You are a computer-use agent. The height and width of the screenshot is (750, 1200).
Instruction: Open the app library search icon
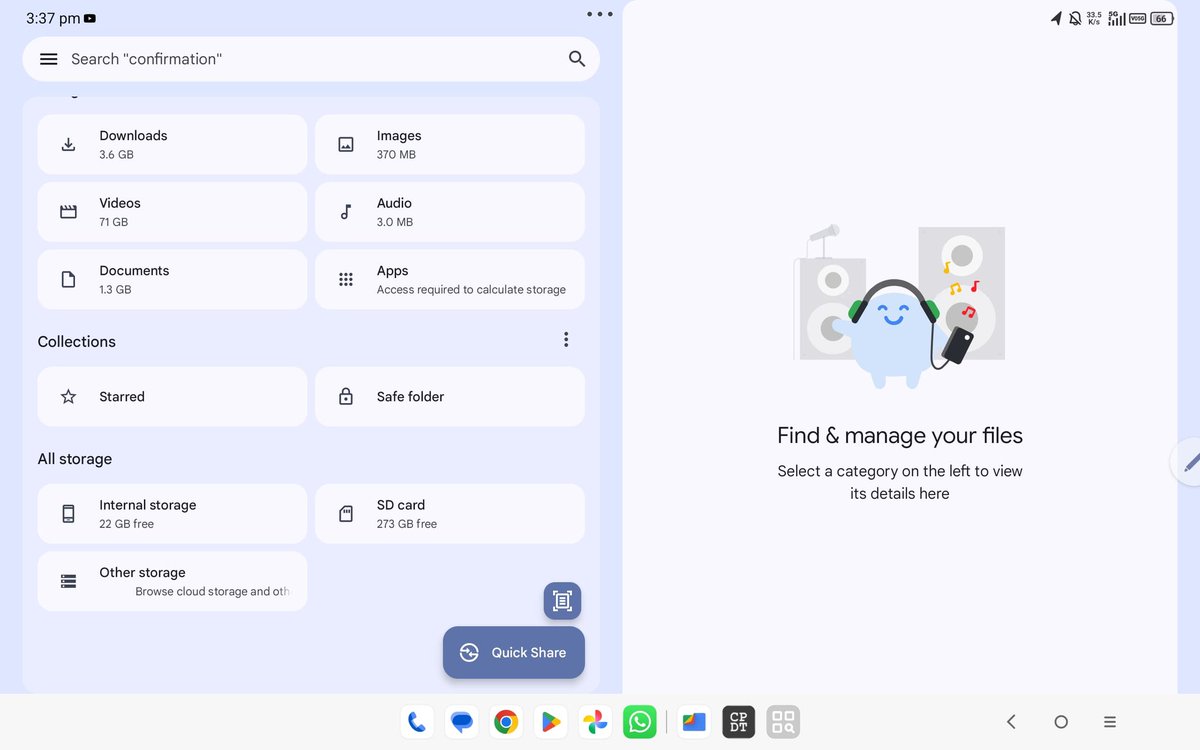point(783,722)
